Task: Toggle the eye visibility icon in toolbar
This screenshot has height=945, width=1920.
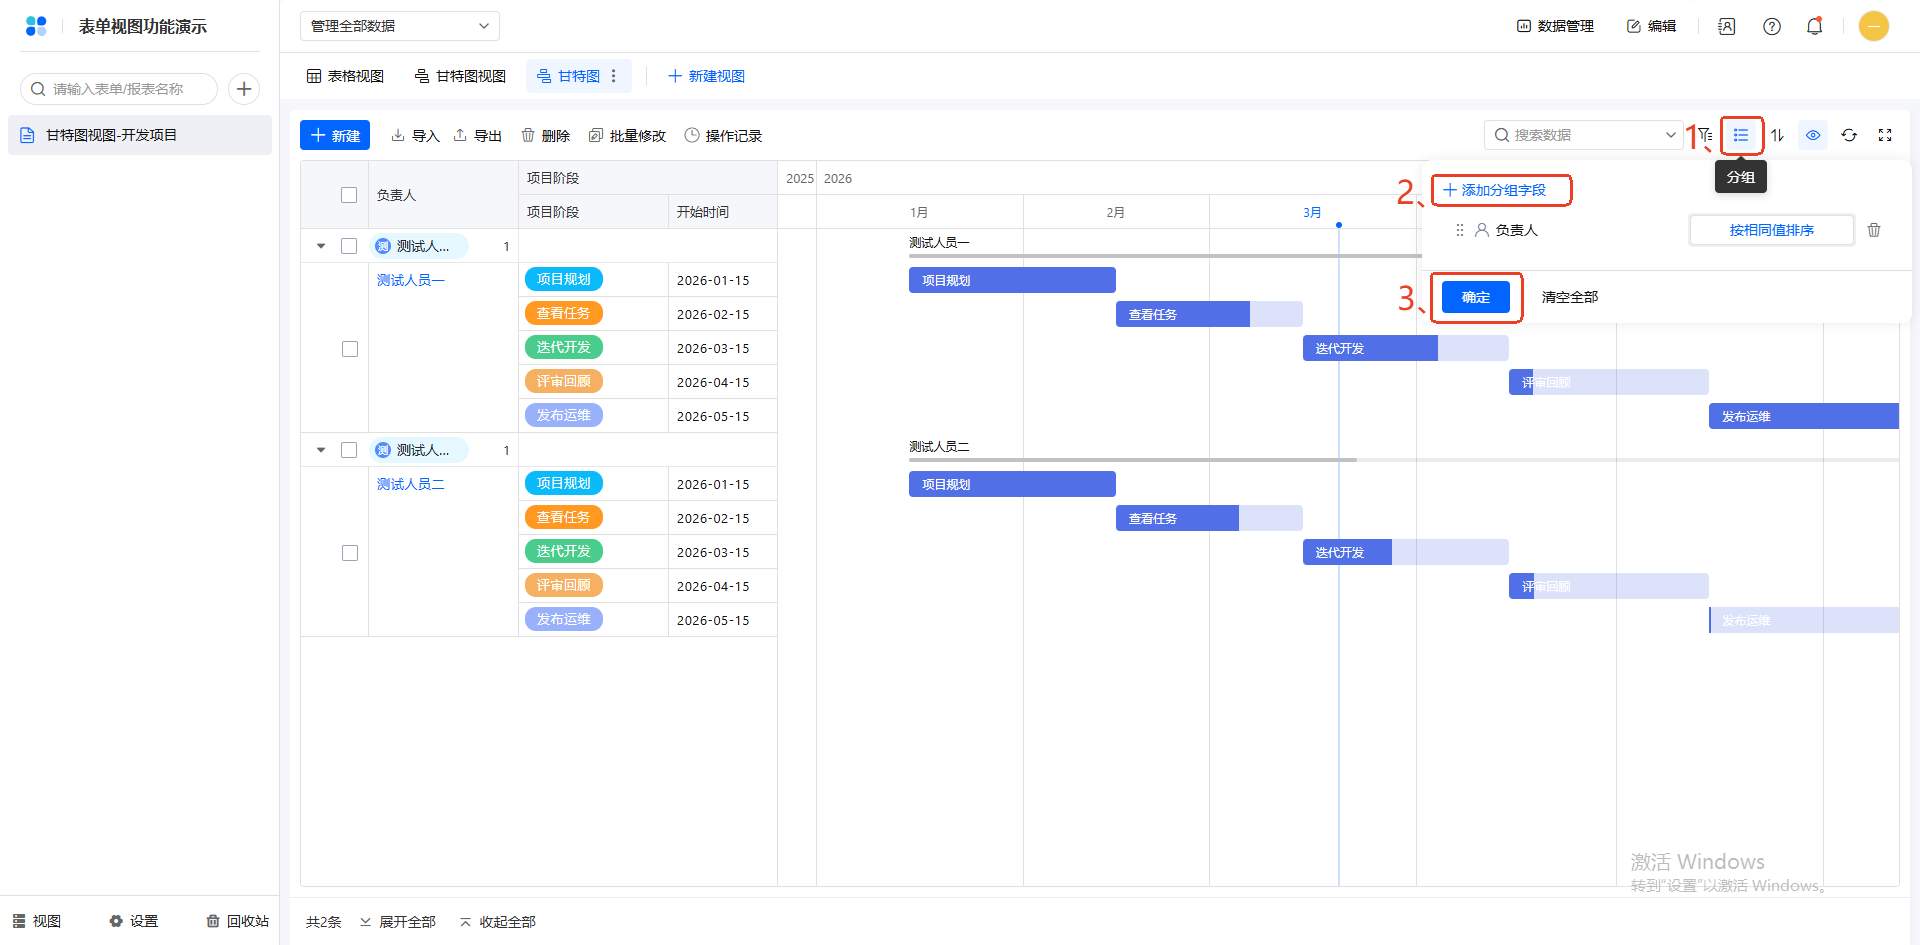Action: [1813, 135]
